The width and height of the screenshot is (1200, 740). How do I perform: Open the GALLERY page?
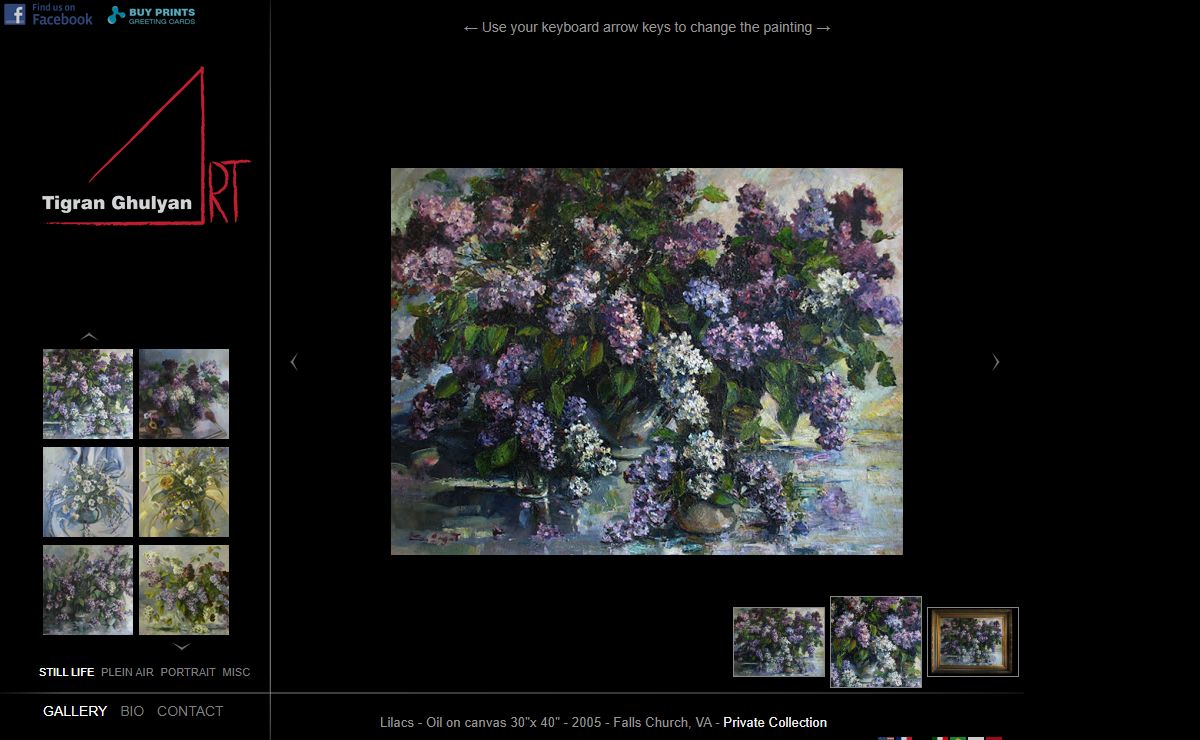(75, 711)
